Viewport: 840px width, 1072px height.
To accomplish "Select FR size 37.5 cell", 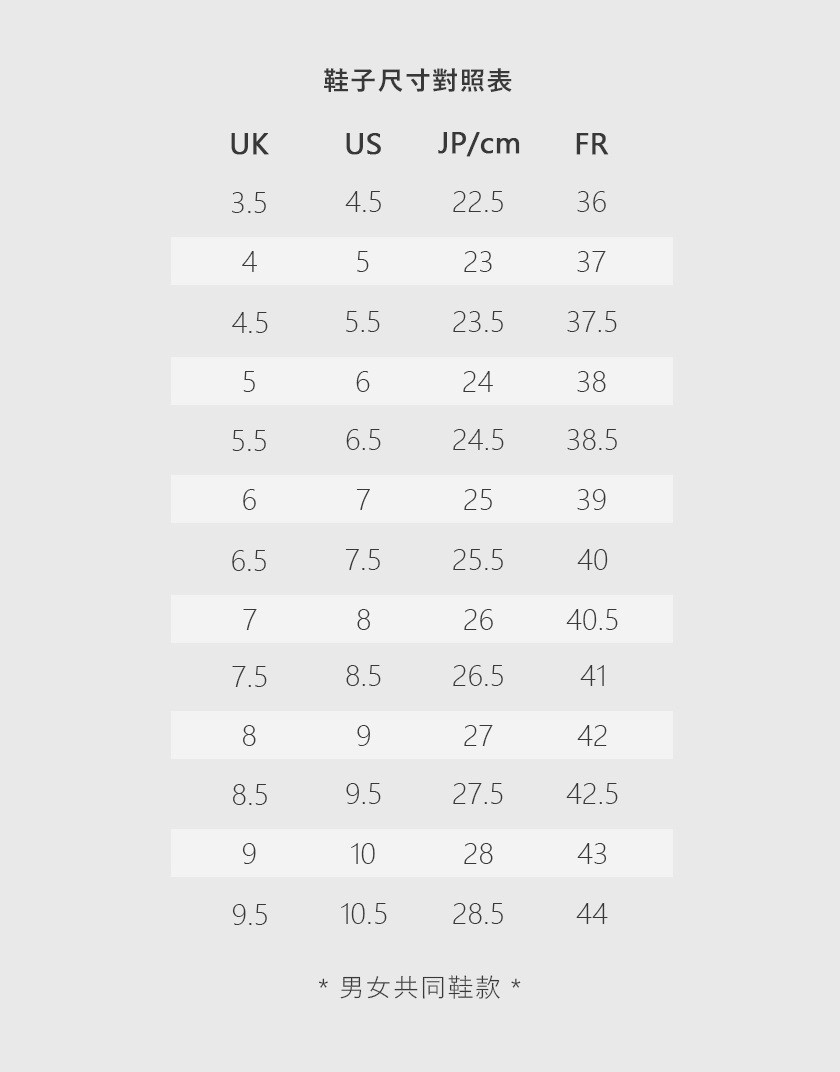I will point(591,322).
